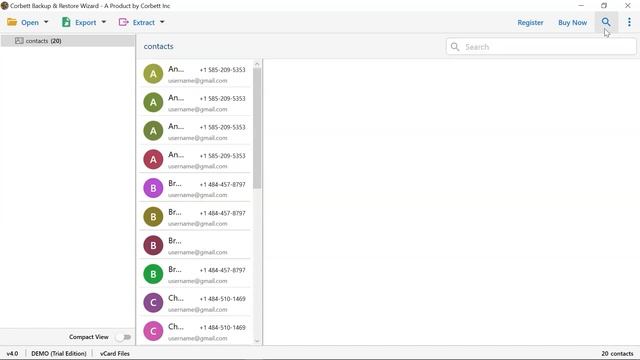Select the purple B avatar contact
Image resolution: width=640 pixels, height=360 pixels.
[x=153, y=188]
